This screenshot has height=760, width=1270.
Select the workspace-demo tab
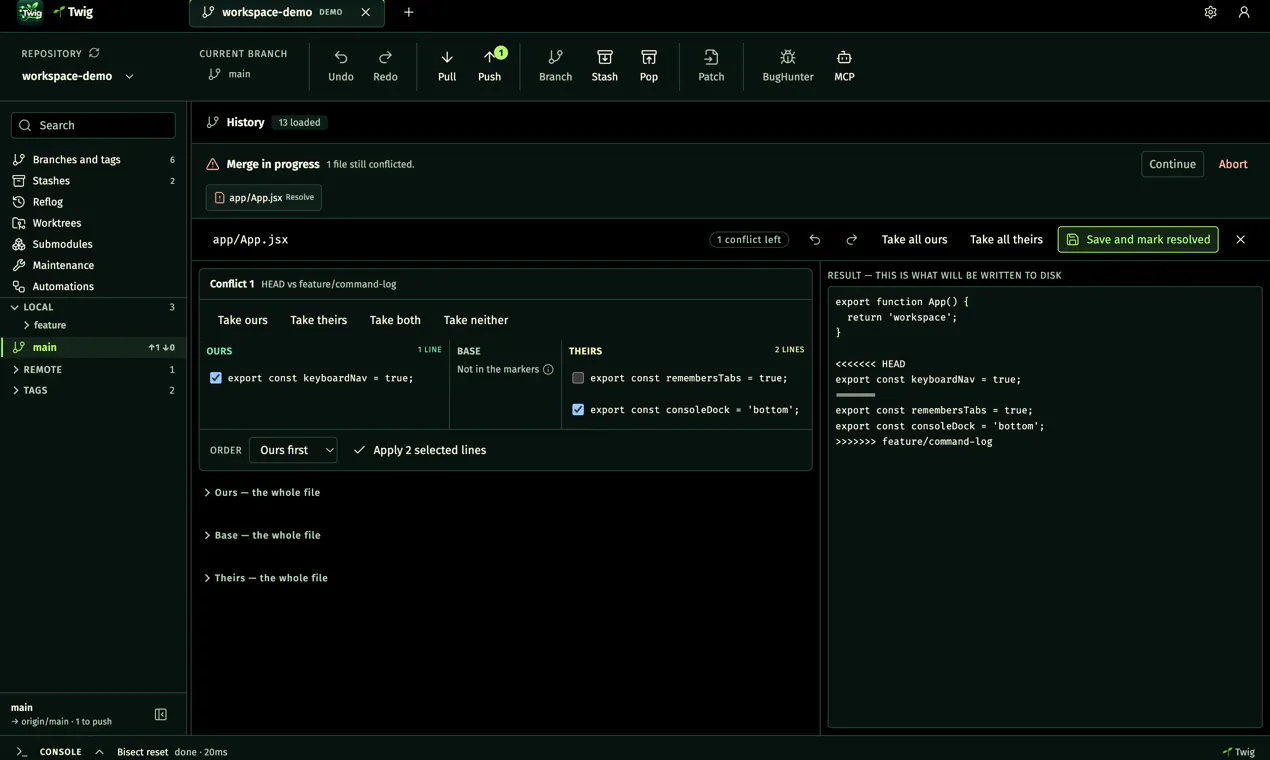click(x=286, y=13)
